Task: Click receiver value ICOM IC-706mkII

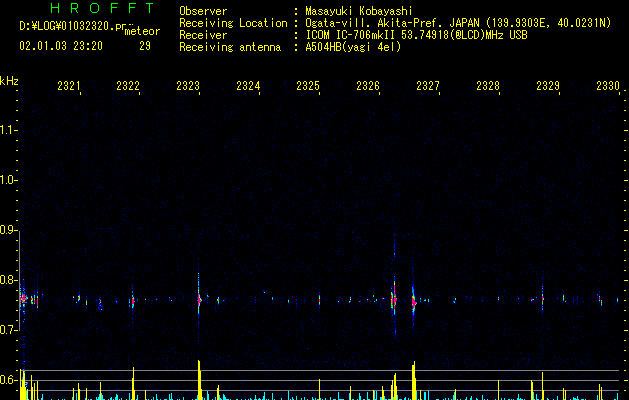Action: (351, 35)
